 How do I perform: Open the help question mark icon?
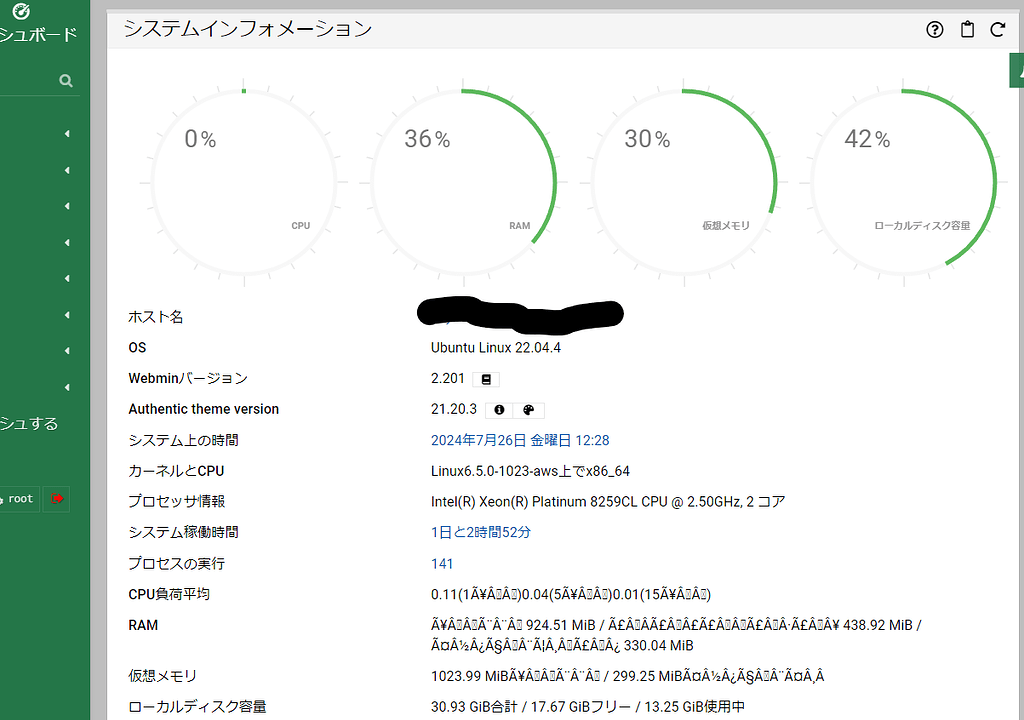(934, 30)
